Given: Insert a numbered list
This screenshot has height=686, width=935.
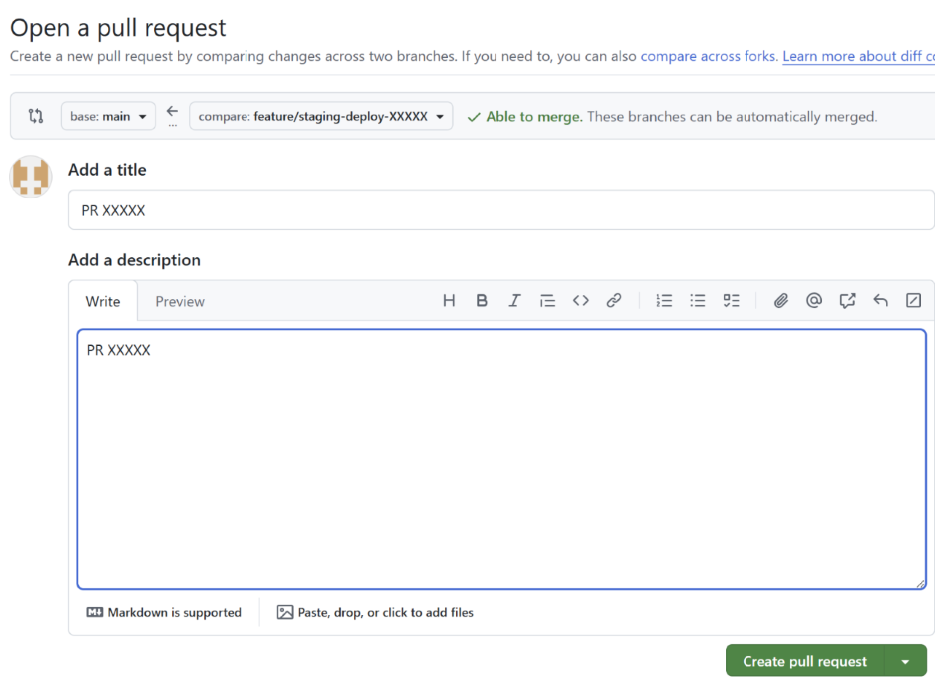Looking at the screenshot, I should [664, 300].
